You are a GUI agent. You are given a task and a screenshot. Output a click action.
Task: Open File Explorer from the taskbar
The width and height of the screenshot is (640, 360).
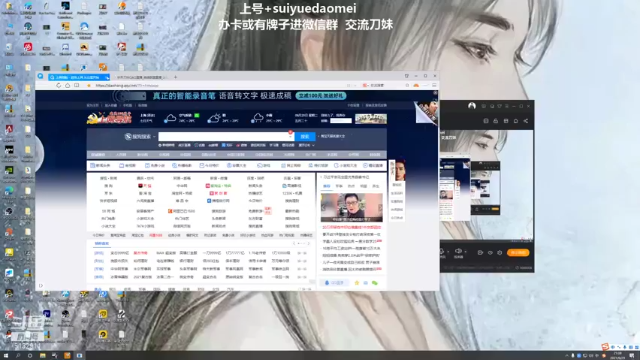coord(42,356)
